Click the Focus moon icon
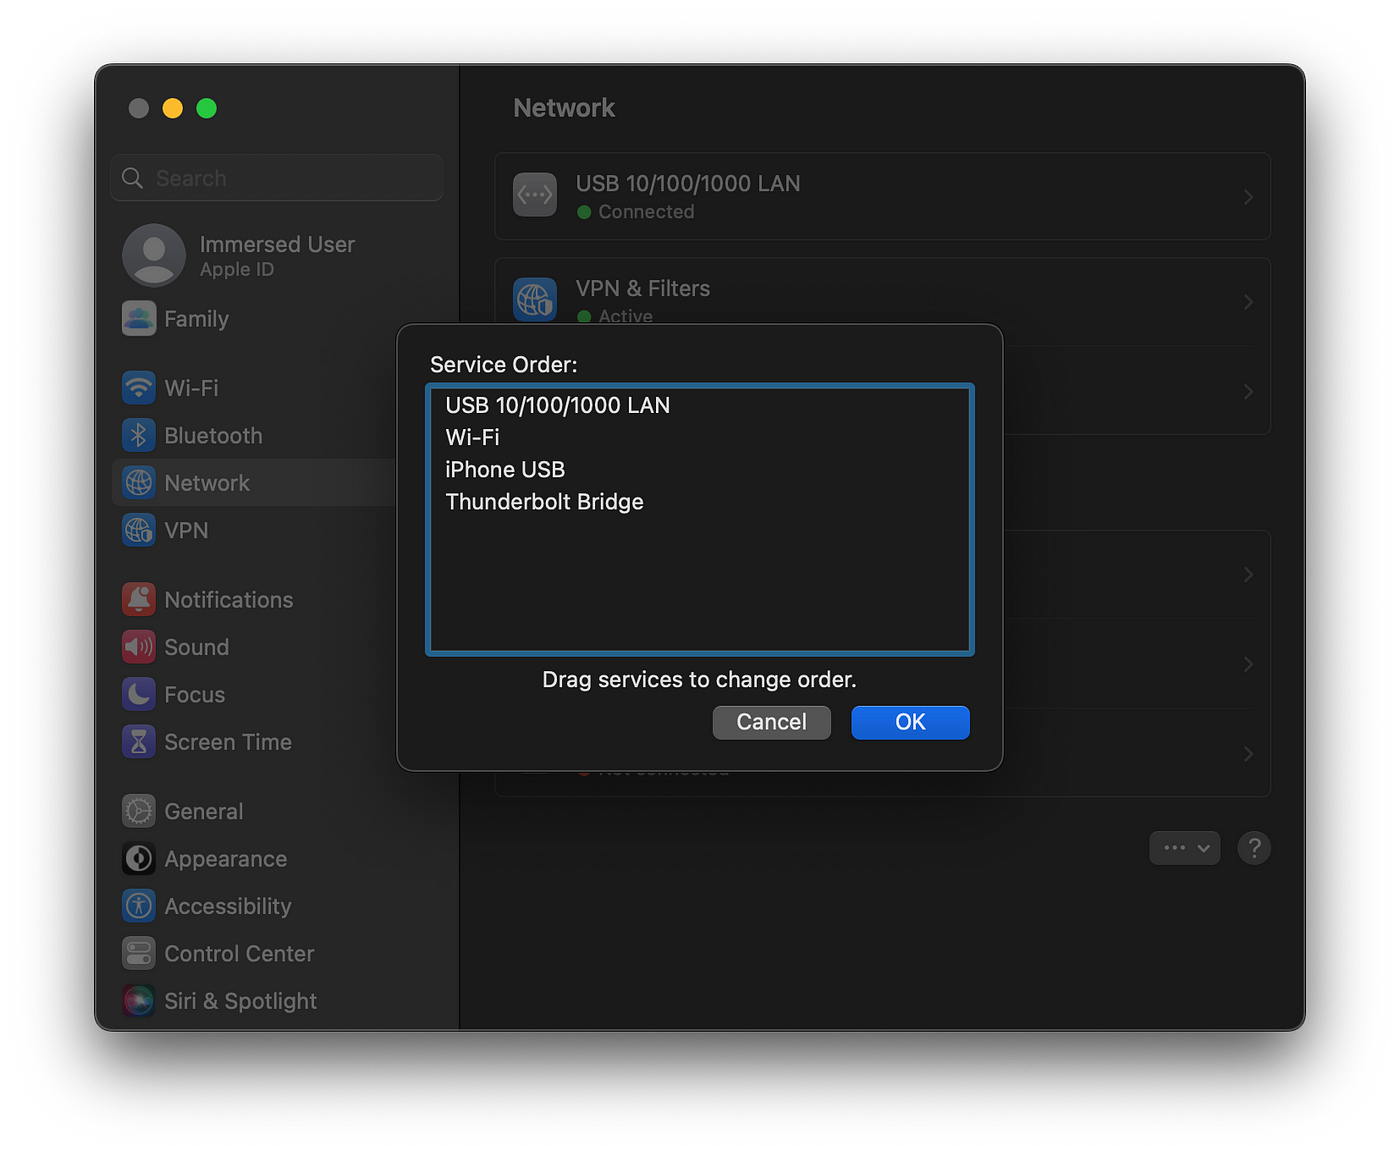Screen dimensions: 1400x1156 pos(139,694)
